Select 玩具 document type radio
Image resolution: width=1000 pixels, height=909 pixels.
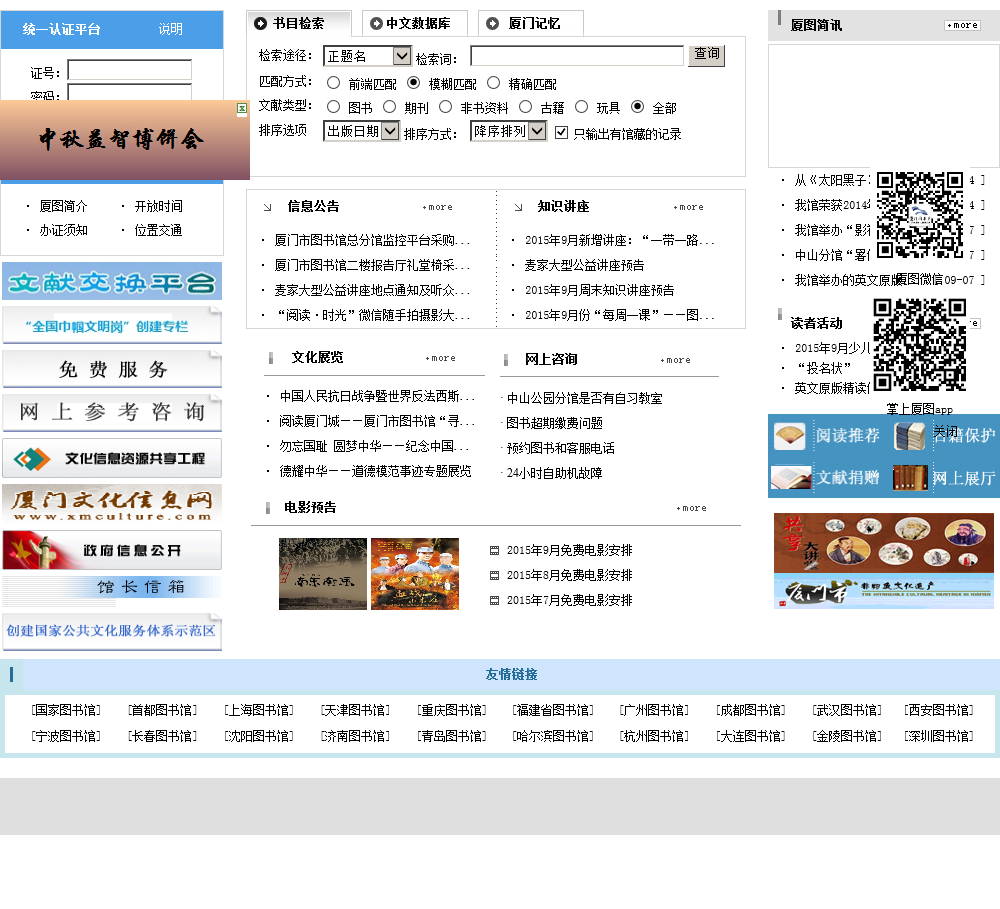click(582, 107)
